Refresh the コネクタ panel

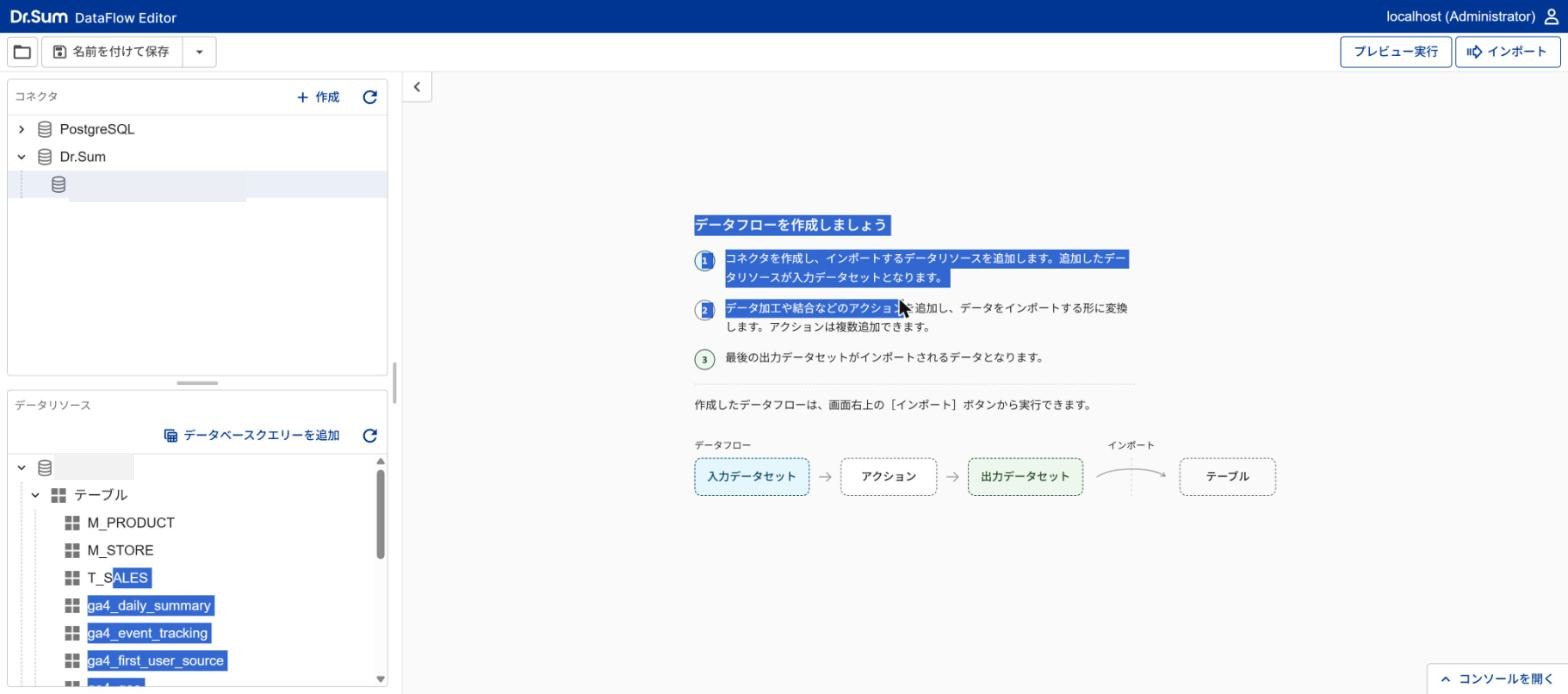pyautogui.click(x=370, y=97)
